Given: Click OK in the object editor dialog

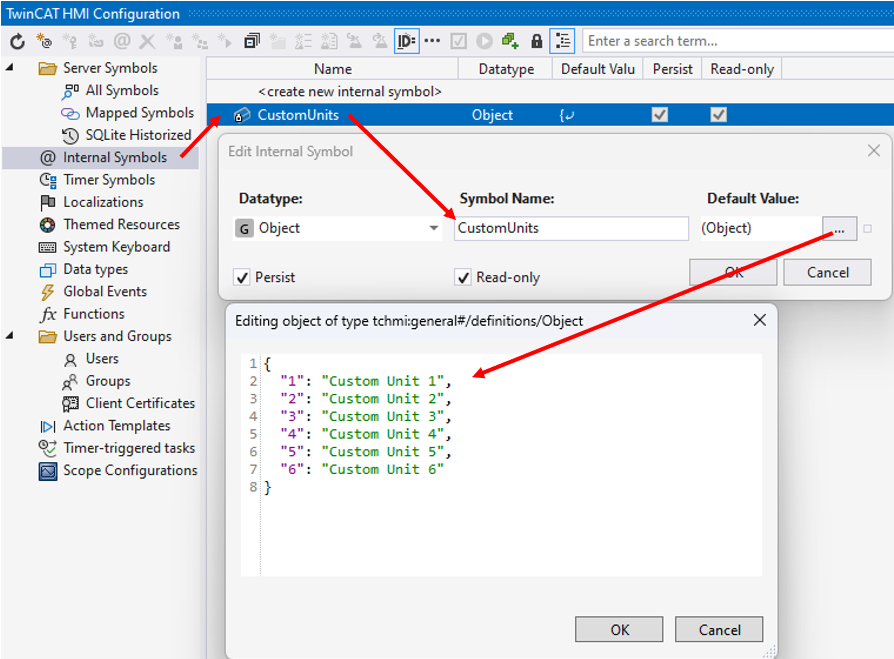Looking at the screenshot, I should (x=620, y=629).
